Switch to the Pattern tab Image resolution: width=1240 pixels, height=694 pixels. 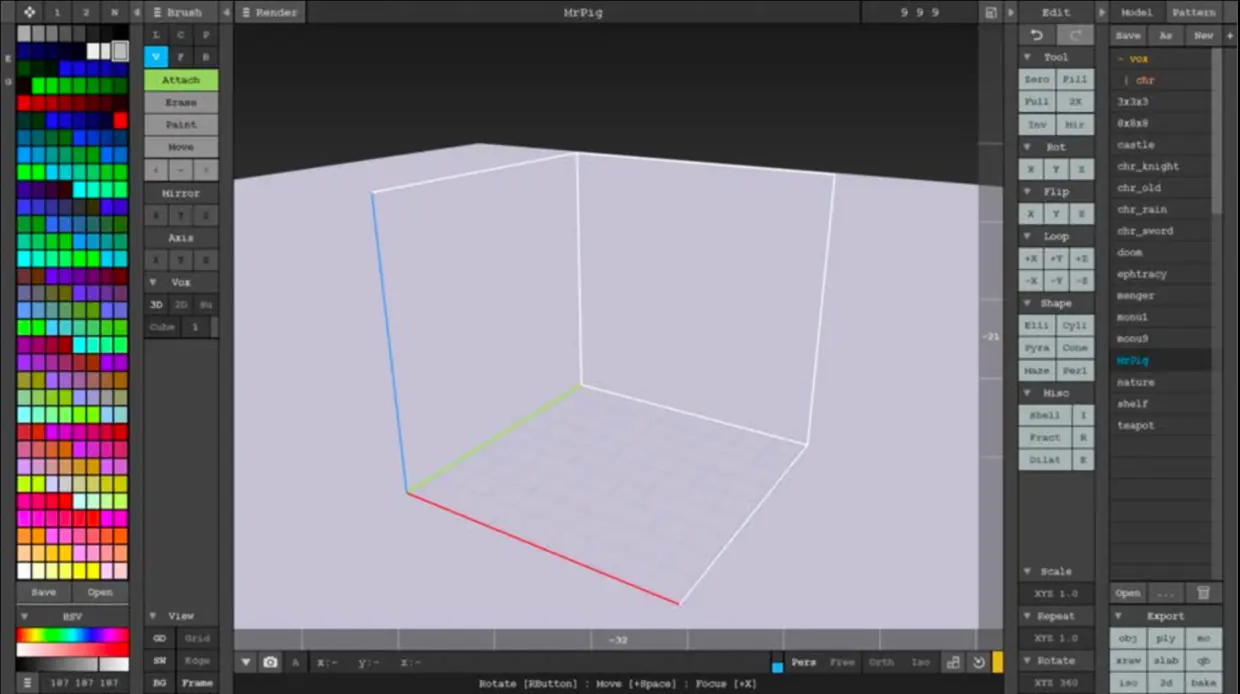pos(1194,12)
